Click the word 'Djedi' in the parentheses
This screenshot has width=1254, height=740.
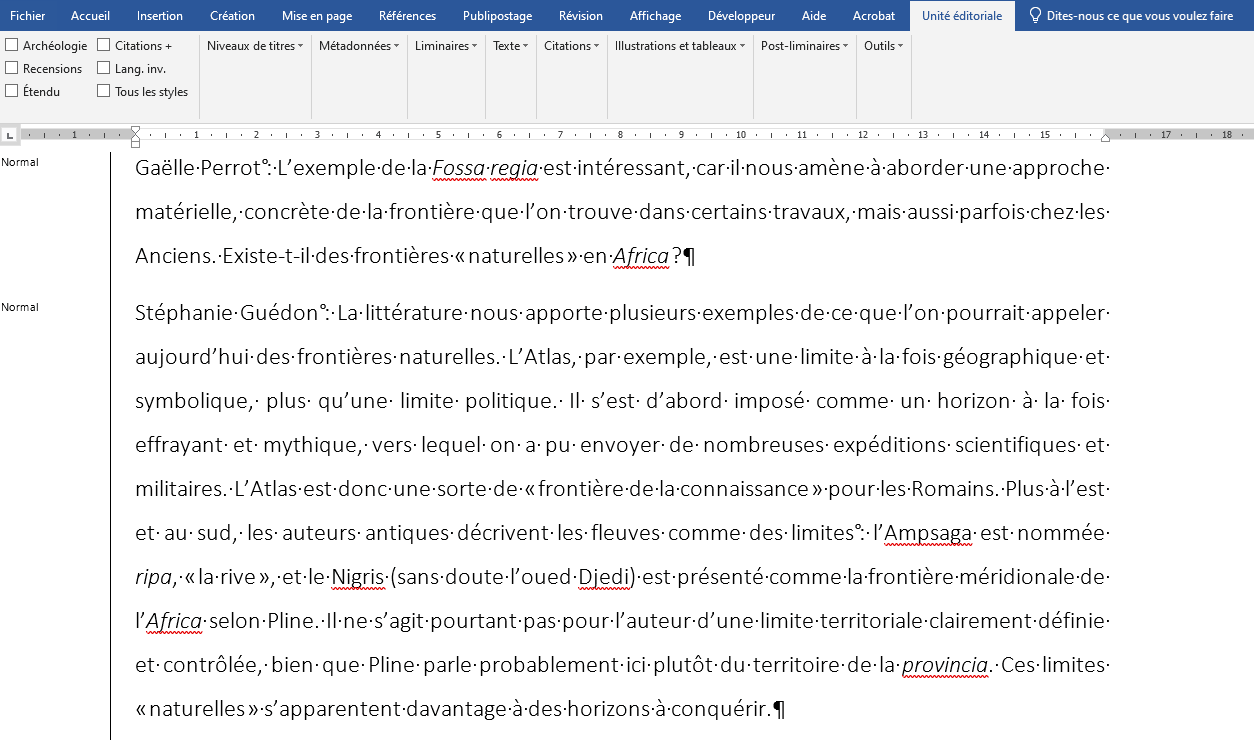606,577
